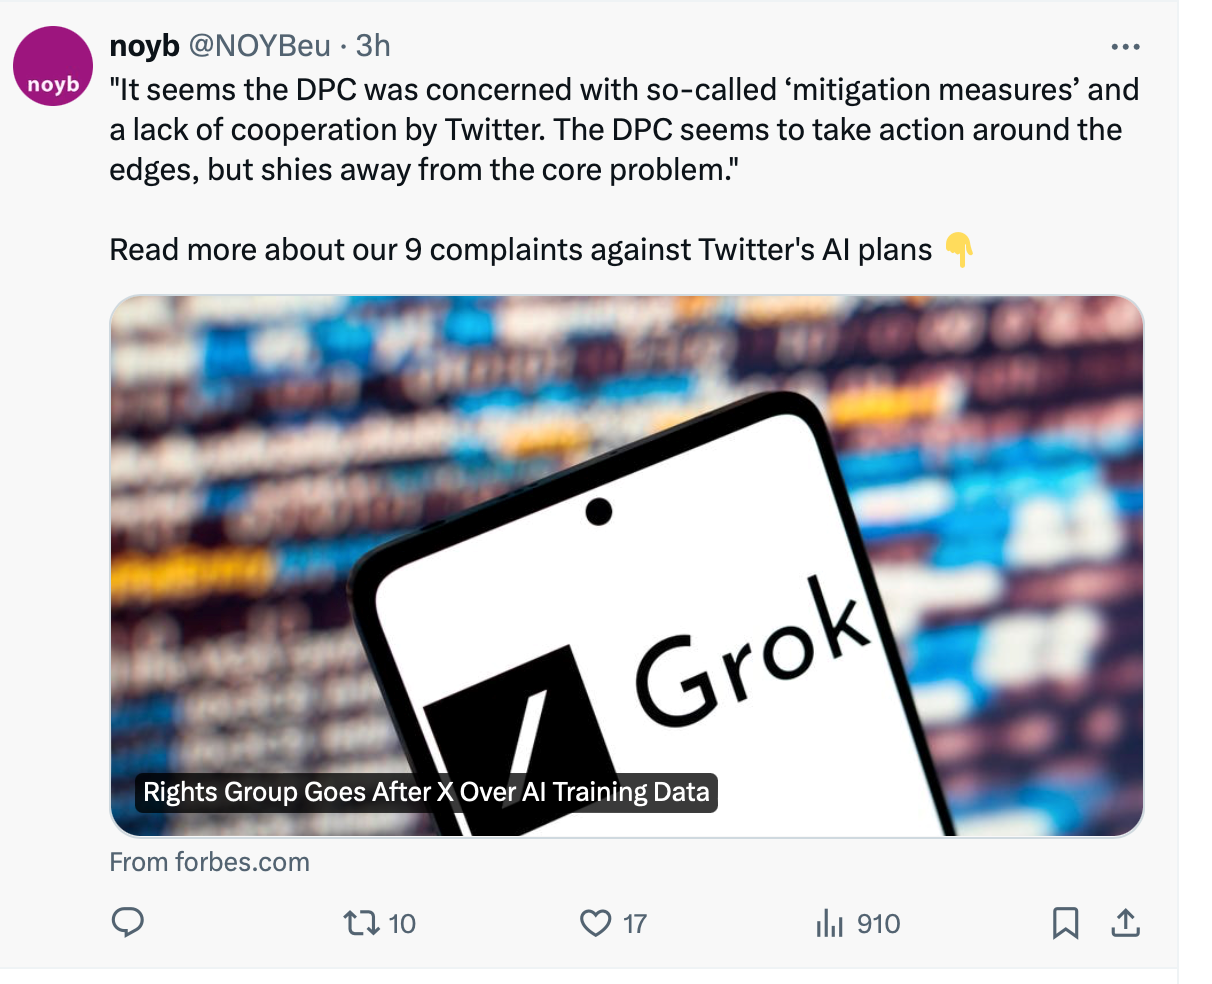Click the pointing down hand emoji

click(x=958, y=249)
